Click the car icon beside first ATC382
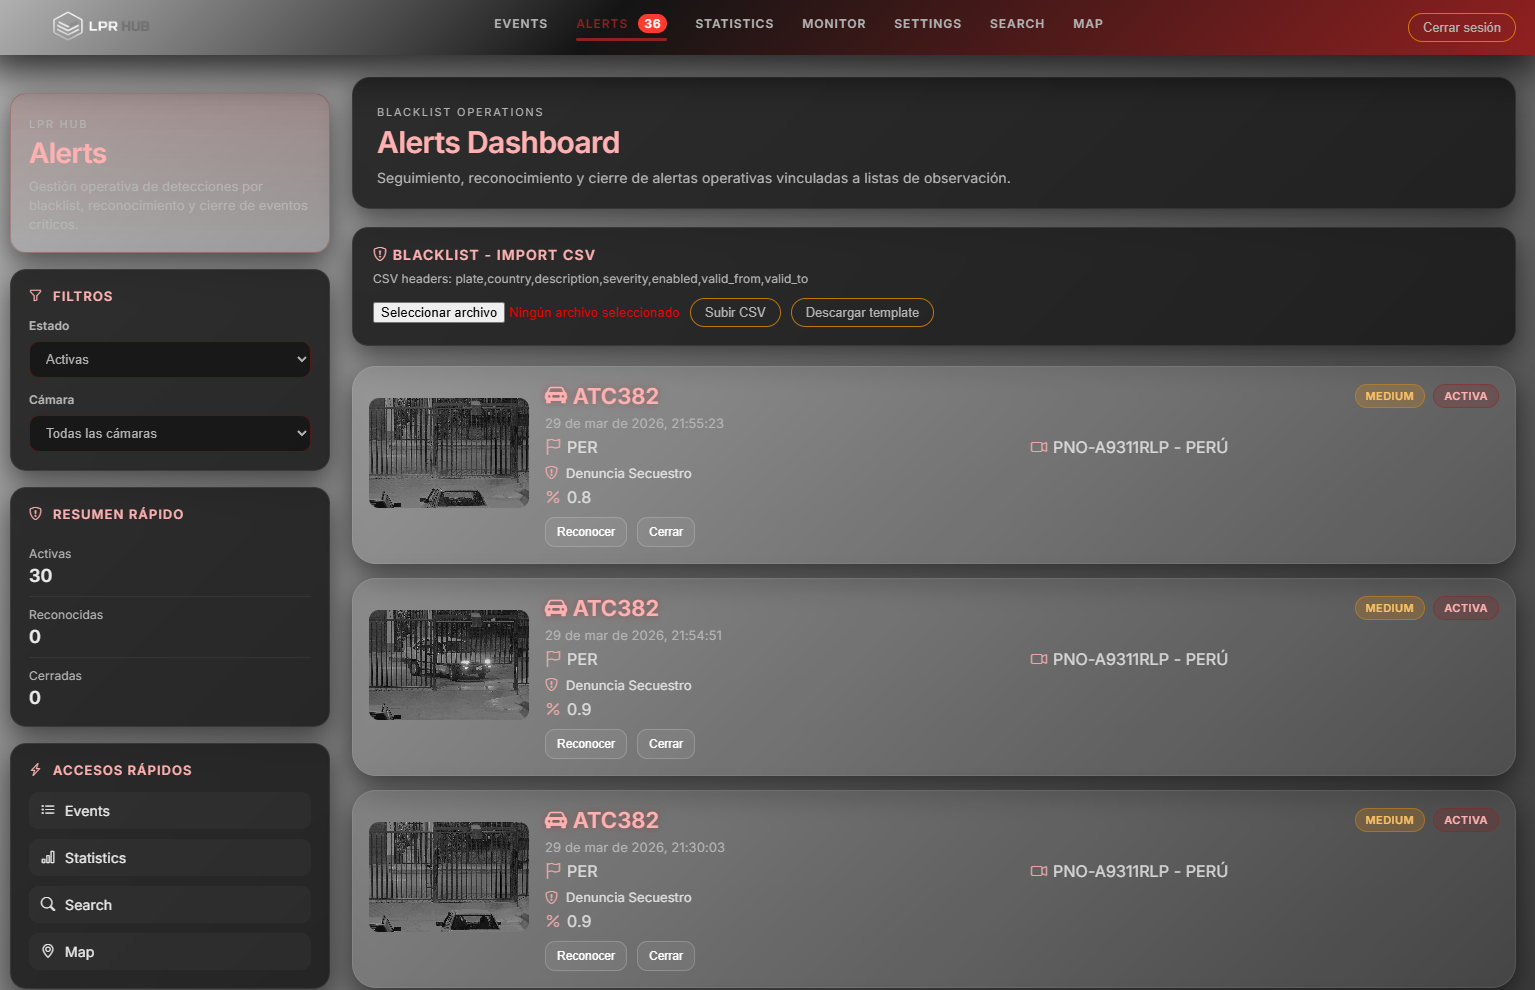This screenshot has width=1535, height=990. click(x=556, y=396)
